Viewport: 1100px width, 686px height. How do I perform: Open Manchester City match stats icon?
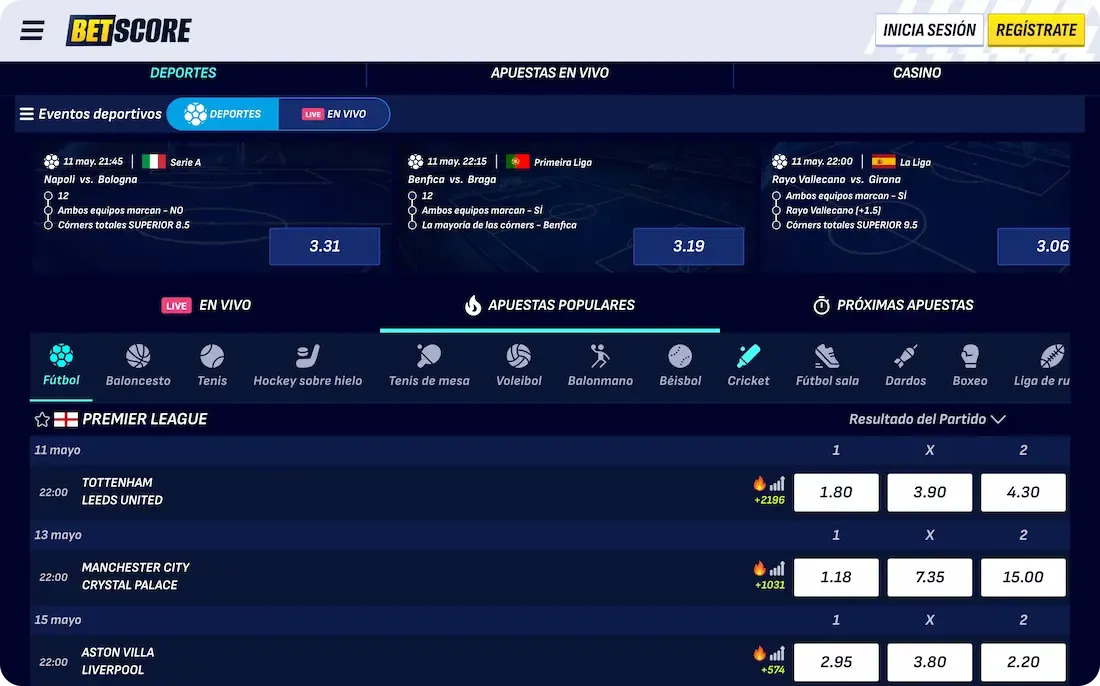[x=777, y=568]
